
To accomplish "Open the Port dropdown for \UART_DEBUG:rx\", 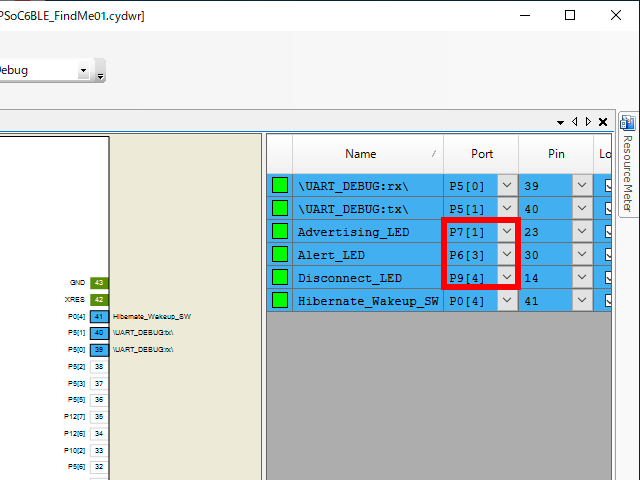I will click(x=507, y=185).
